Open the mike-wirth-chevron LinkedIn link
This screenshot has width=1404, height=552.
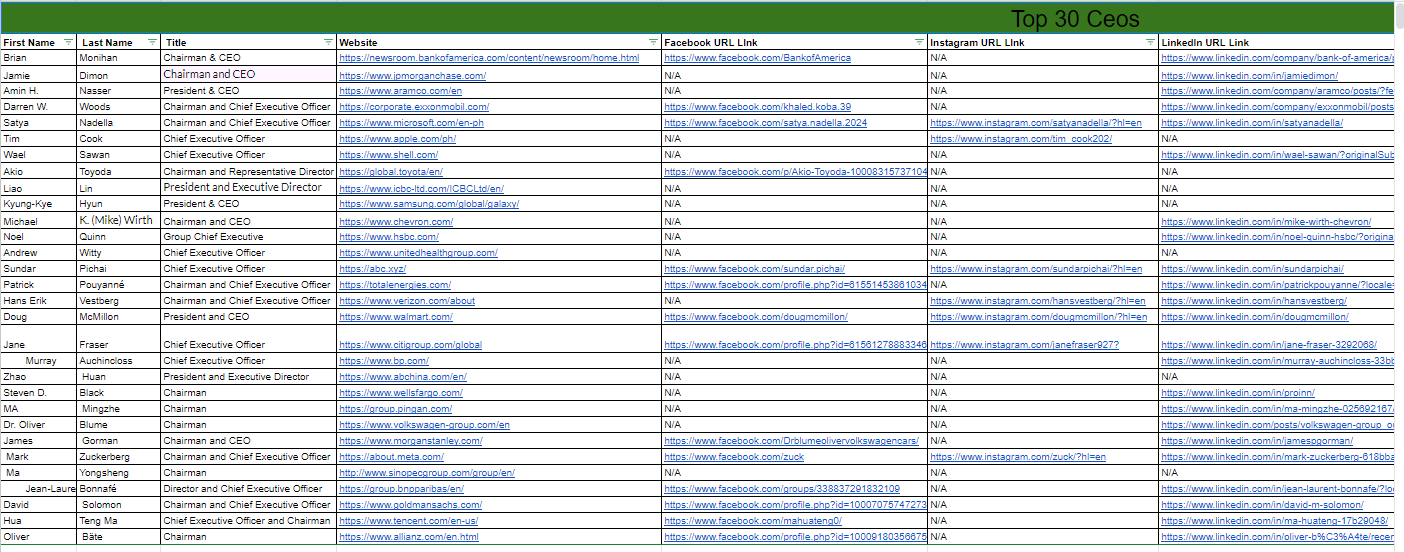[x=1266, y=222]
